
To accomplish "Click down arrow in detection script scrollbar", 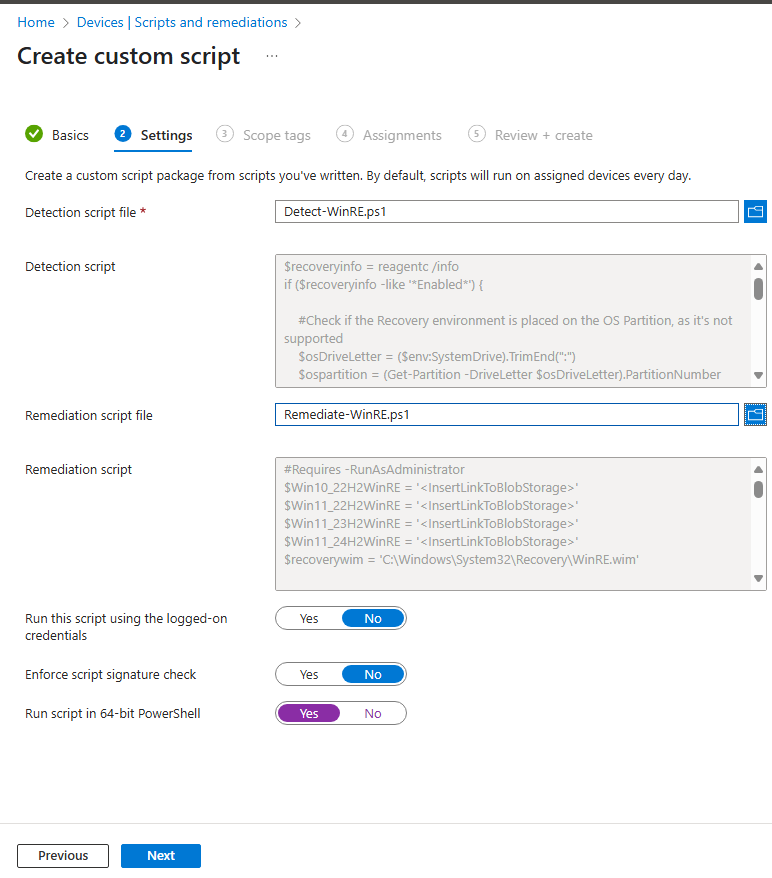I will 759,376.
